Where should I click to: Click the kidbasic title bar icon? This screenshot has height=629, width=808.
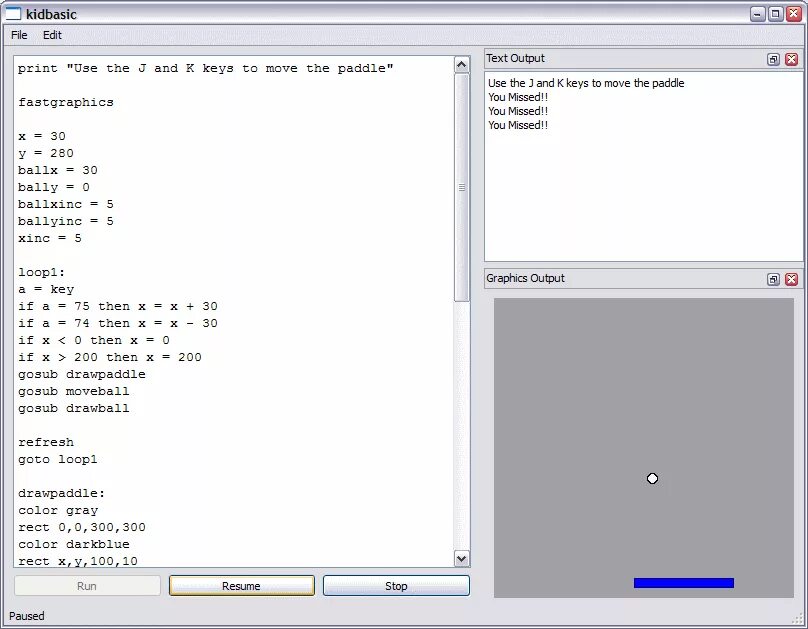pyautogui.click(x=13, y=14)
